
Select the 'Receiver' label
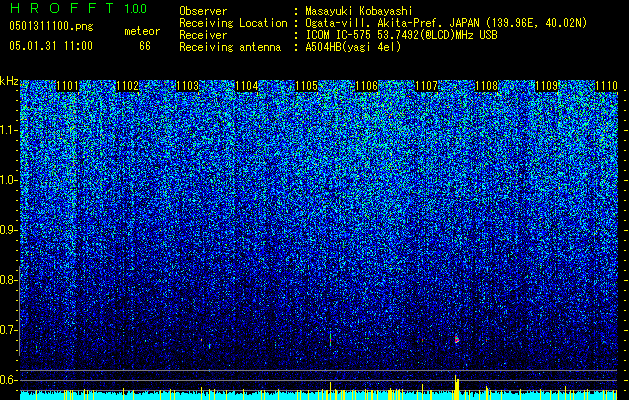tap(203, 35)
